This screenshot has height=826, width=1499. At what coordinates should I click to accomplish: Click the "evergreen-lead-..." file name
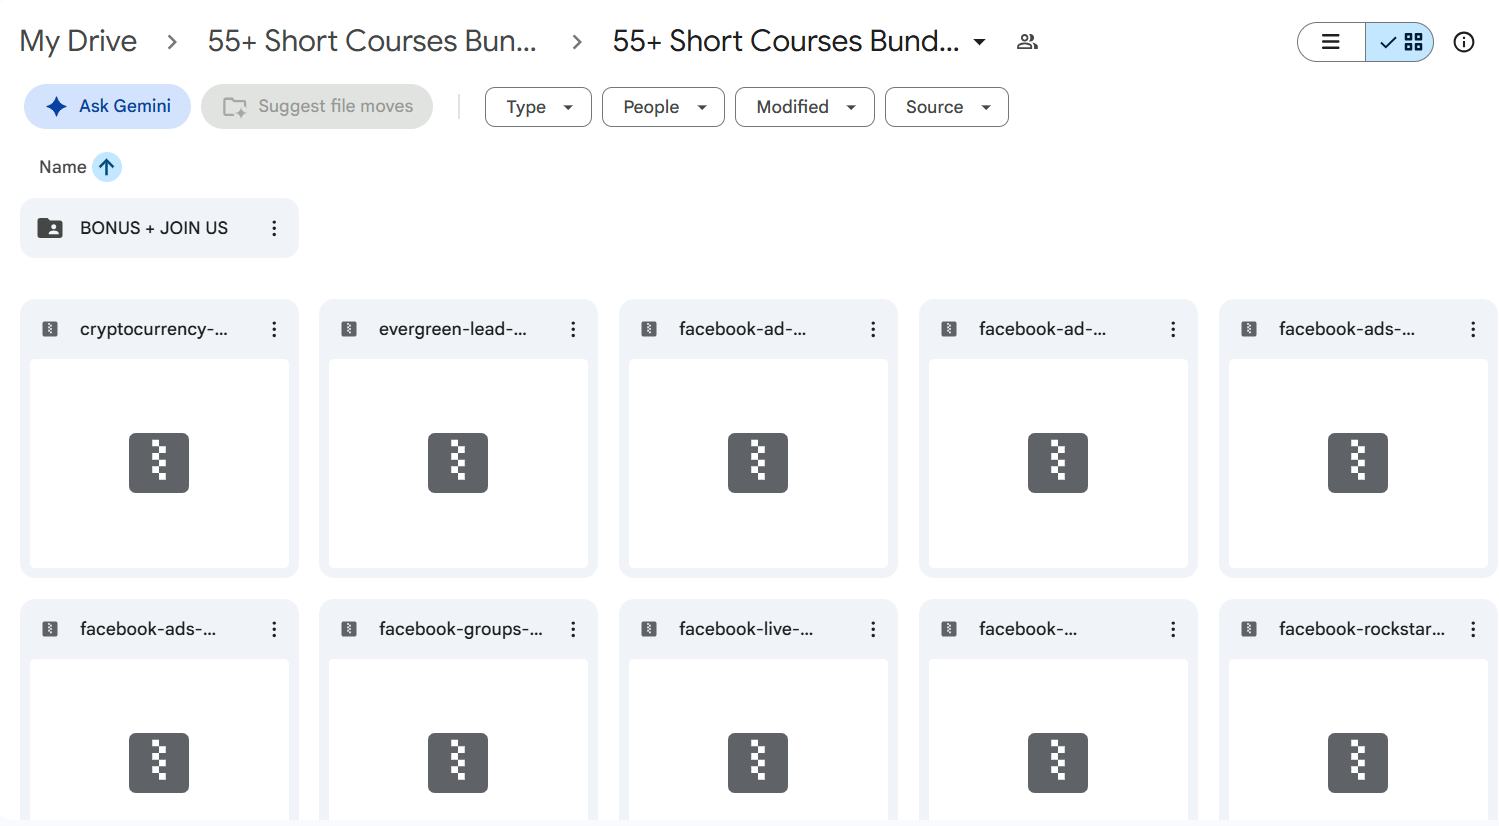[x=453, y=329]
